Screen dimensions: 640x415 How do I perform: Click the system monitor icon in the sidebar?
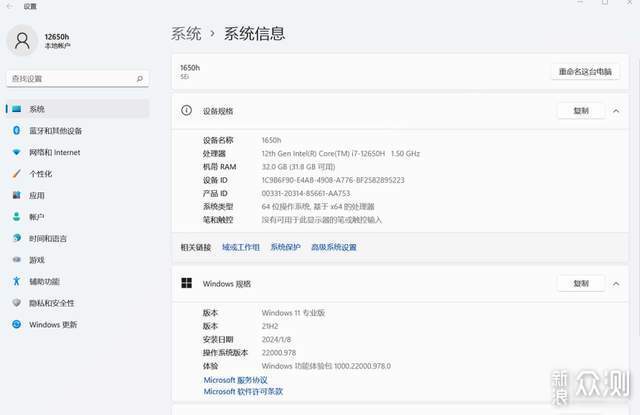(16, 109)
